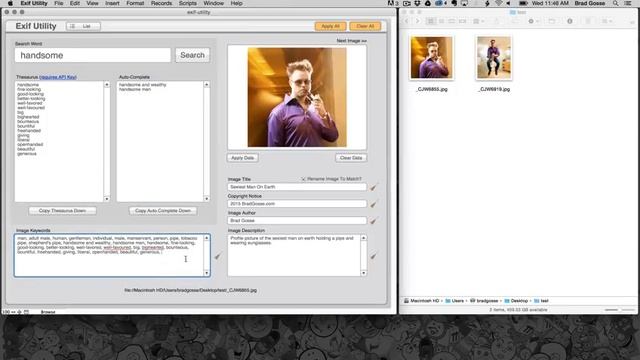Click in the Image Title field
This screenshot has width=640, height=360.
(297, 187)
